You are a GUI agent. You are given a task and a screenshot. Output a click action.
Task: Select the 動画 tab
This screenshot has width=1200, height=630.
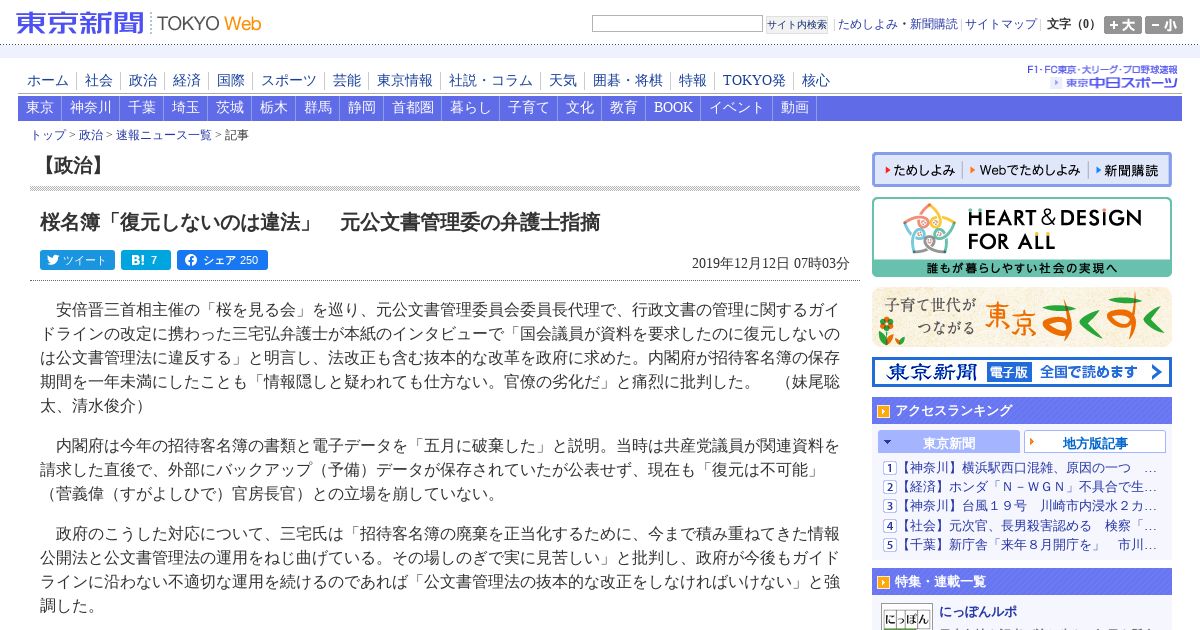tap(795, 108)
